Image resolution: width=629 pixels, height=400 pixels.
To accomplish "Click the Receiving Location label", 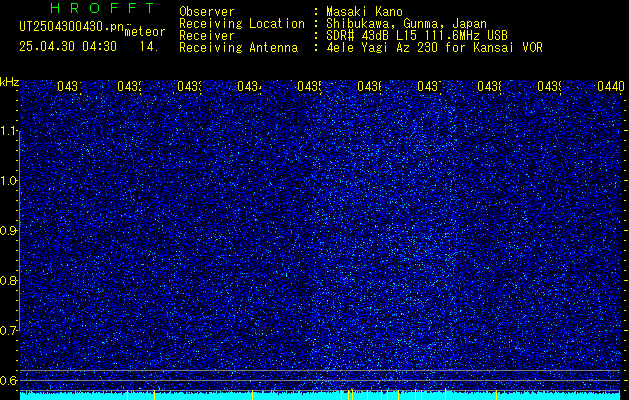I will (242, 24).
